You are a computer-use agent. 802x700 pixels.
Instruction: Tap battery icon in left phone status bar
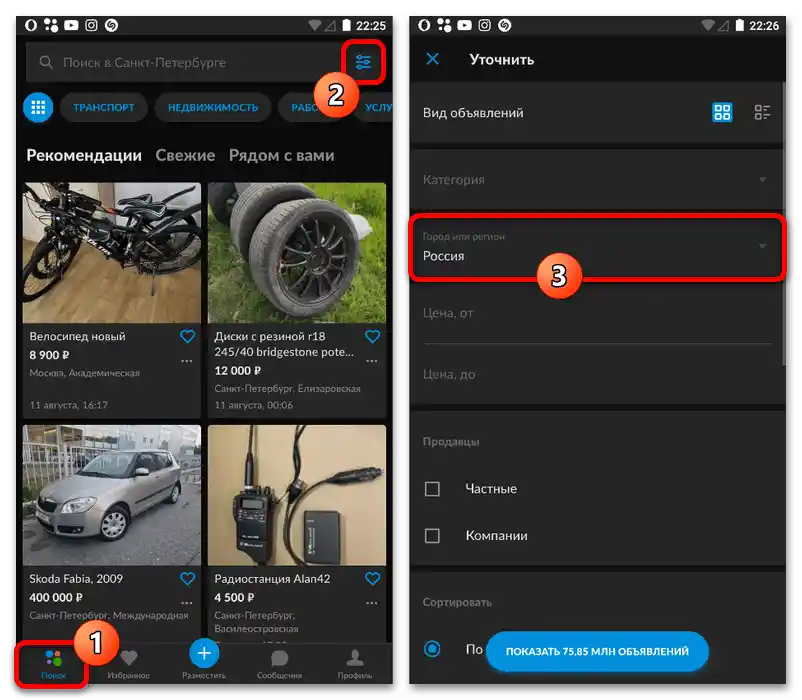[346, 25]
